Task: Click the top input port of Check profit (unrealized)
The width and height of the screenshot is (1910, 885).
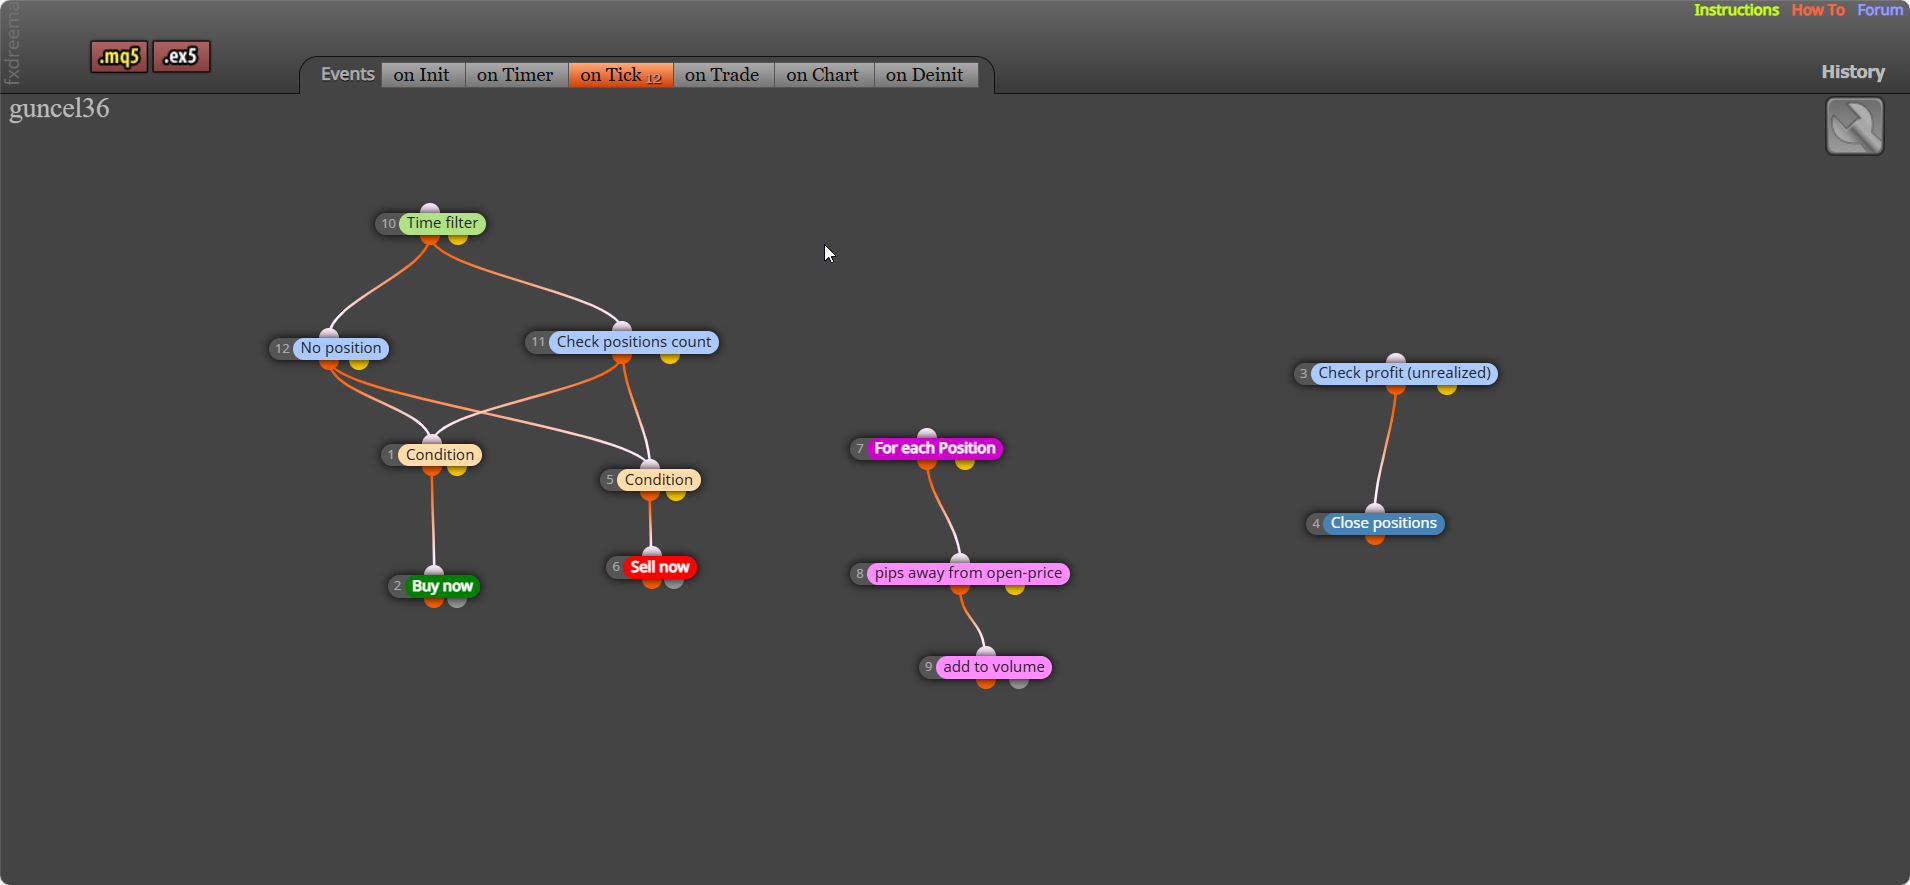Action: coord(1396,359)
